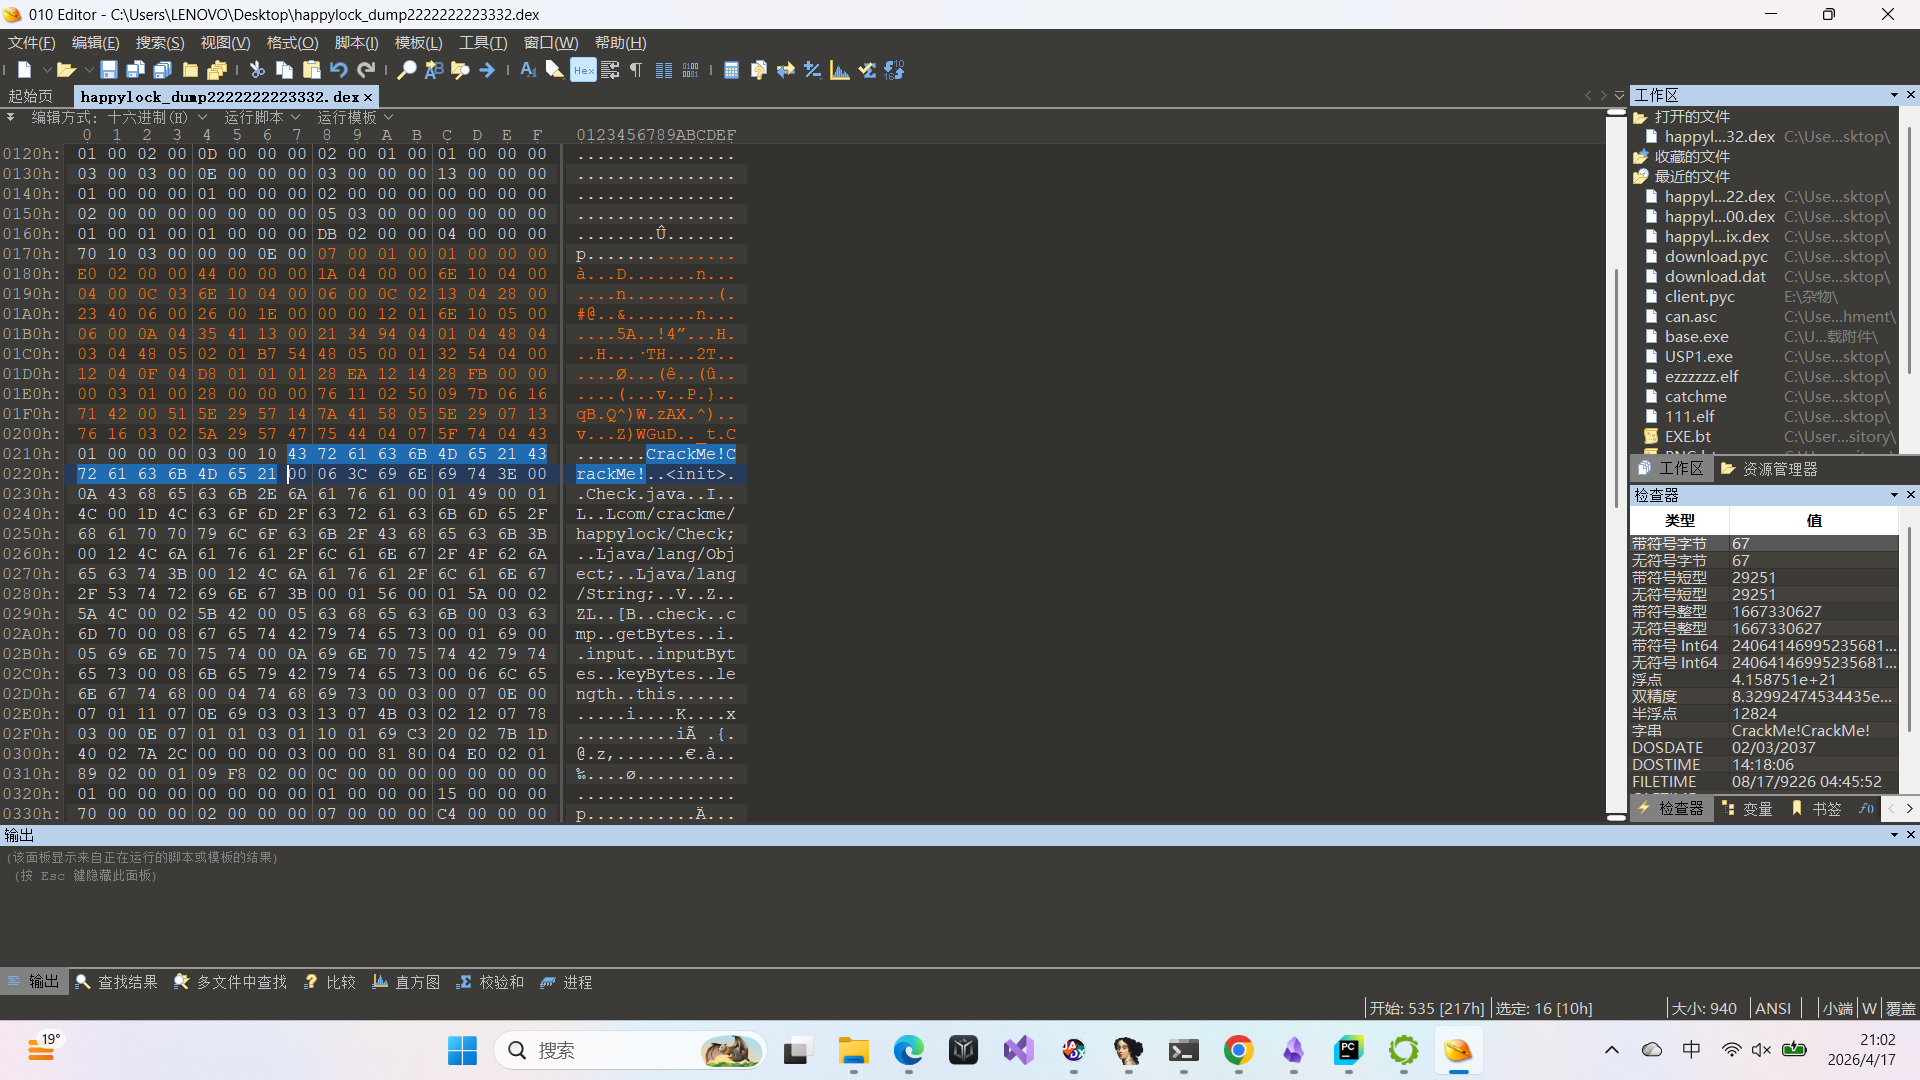Open Chrome from the taskbar
Image resolution: width=1920 pixels, height=1080 pixels.
pyautogui.click(x=1238, y=1050)
